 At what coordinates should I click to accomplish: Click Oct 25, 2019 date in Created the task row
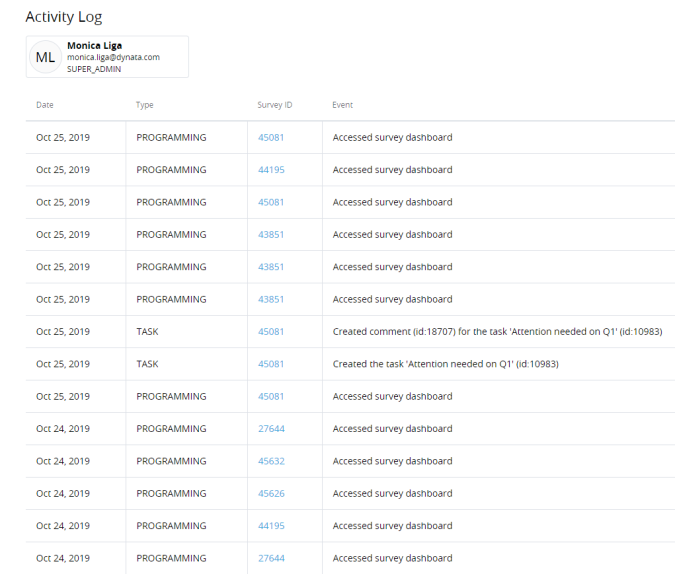click(x=63, y=364)
